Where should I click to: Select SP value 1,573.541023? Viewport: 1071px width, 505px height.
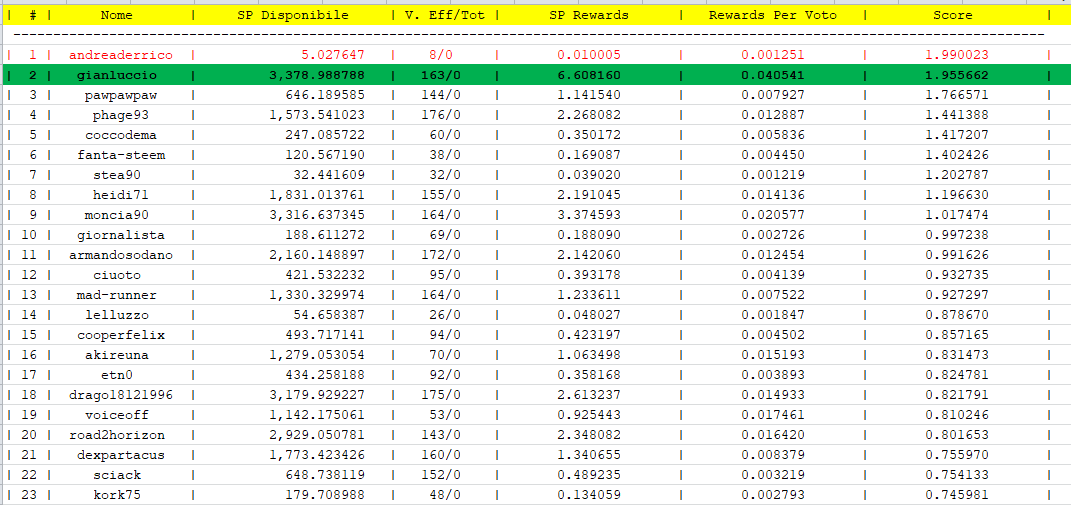click(317, 115)
